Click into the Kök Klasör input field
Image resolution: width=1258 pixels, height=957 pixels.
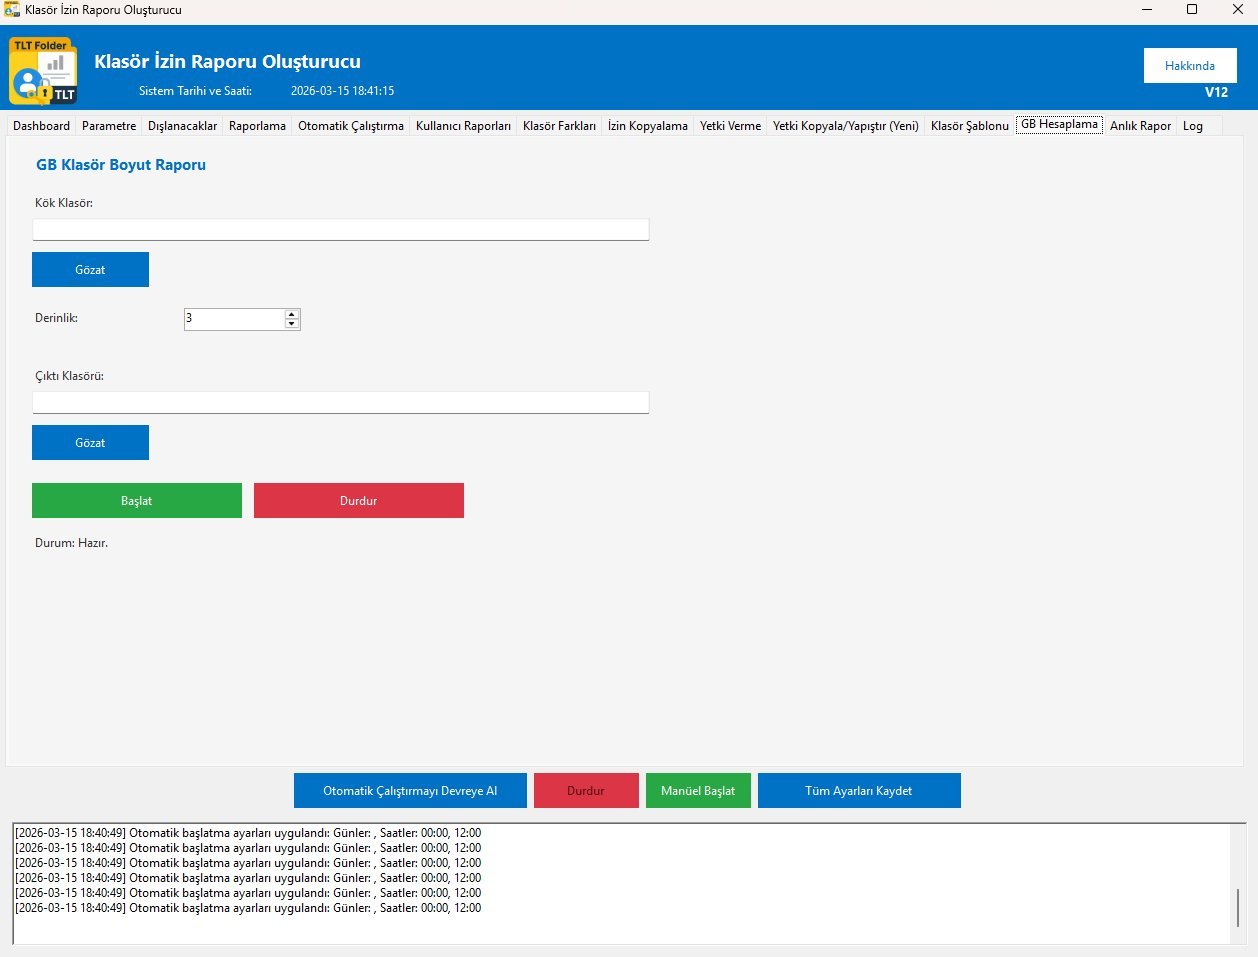coord(340,230)
